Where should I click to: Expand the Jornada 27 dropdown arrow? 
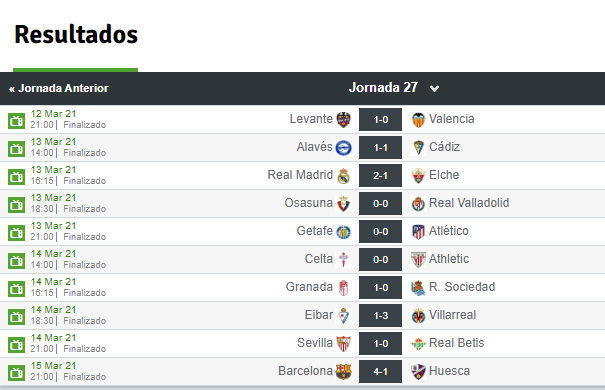[434, 89]
